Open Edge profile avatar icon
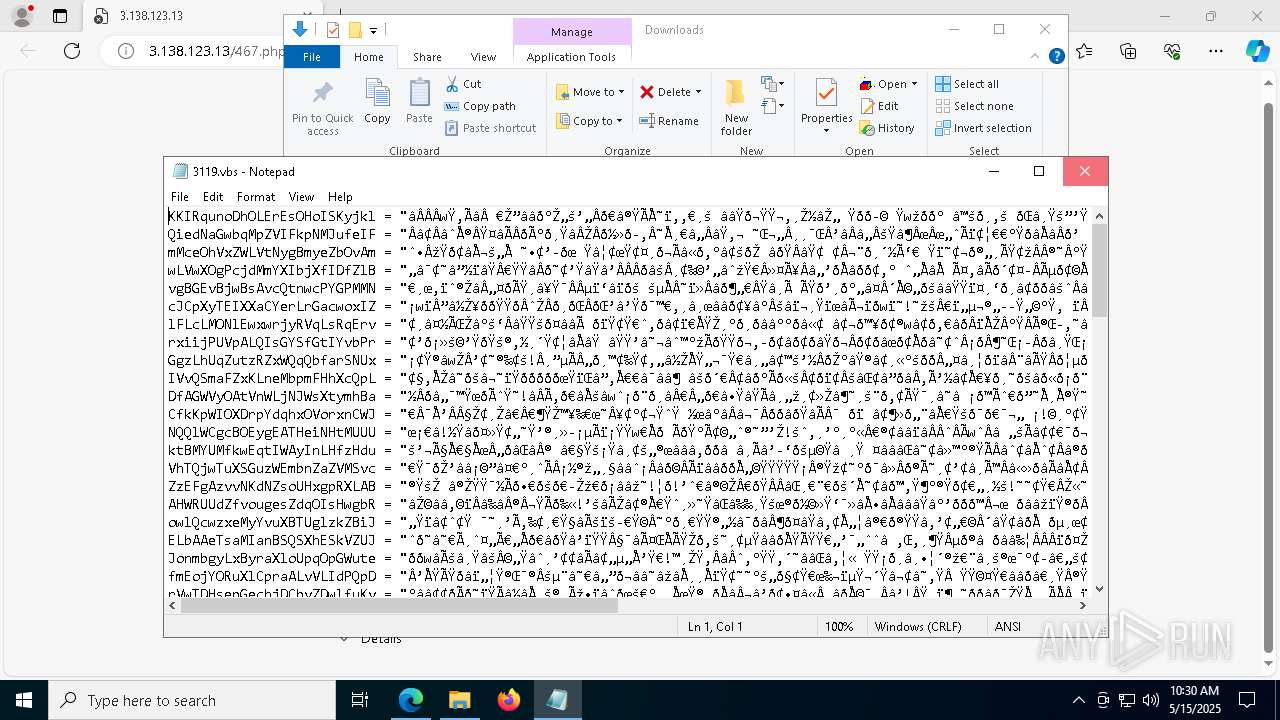This screenshot has height=720, width=1280. click(22, 16)
